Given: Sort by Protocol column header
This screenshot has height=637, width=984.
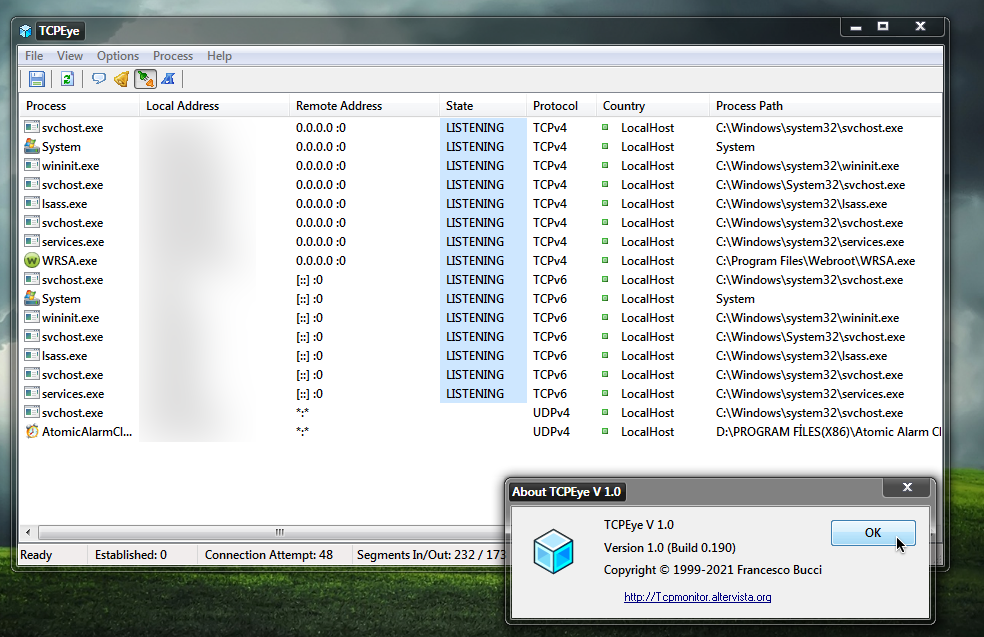Looking at the screenshot, I should [561, 105].
